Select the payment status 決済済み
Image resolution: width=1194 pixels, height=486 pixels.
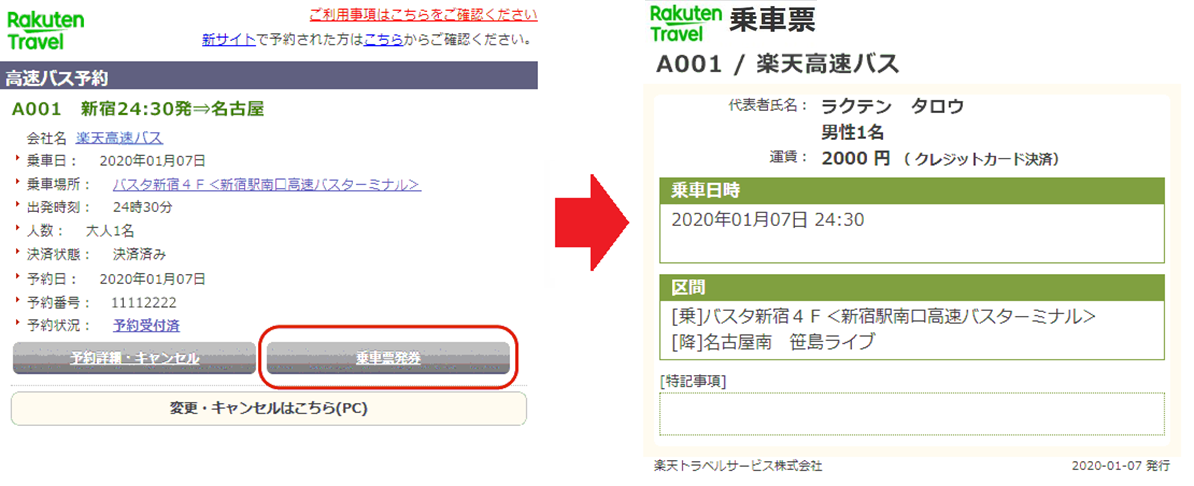click(x=139, y=254)
